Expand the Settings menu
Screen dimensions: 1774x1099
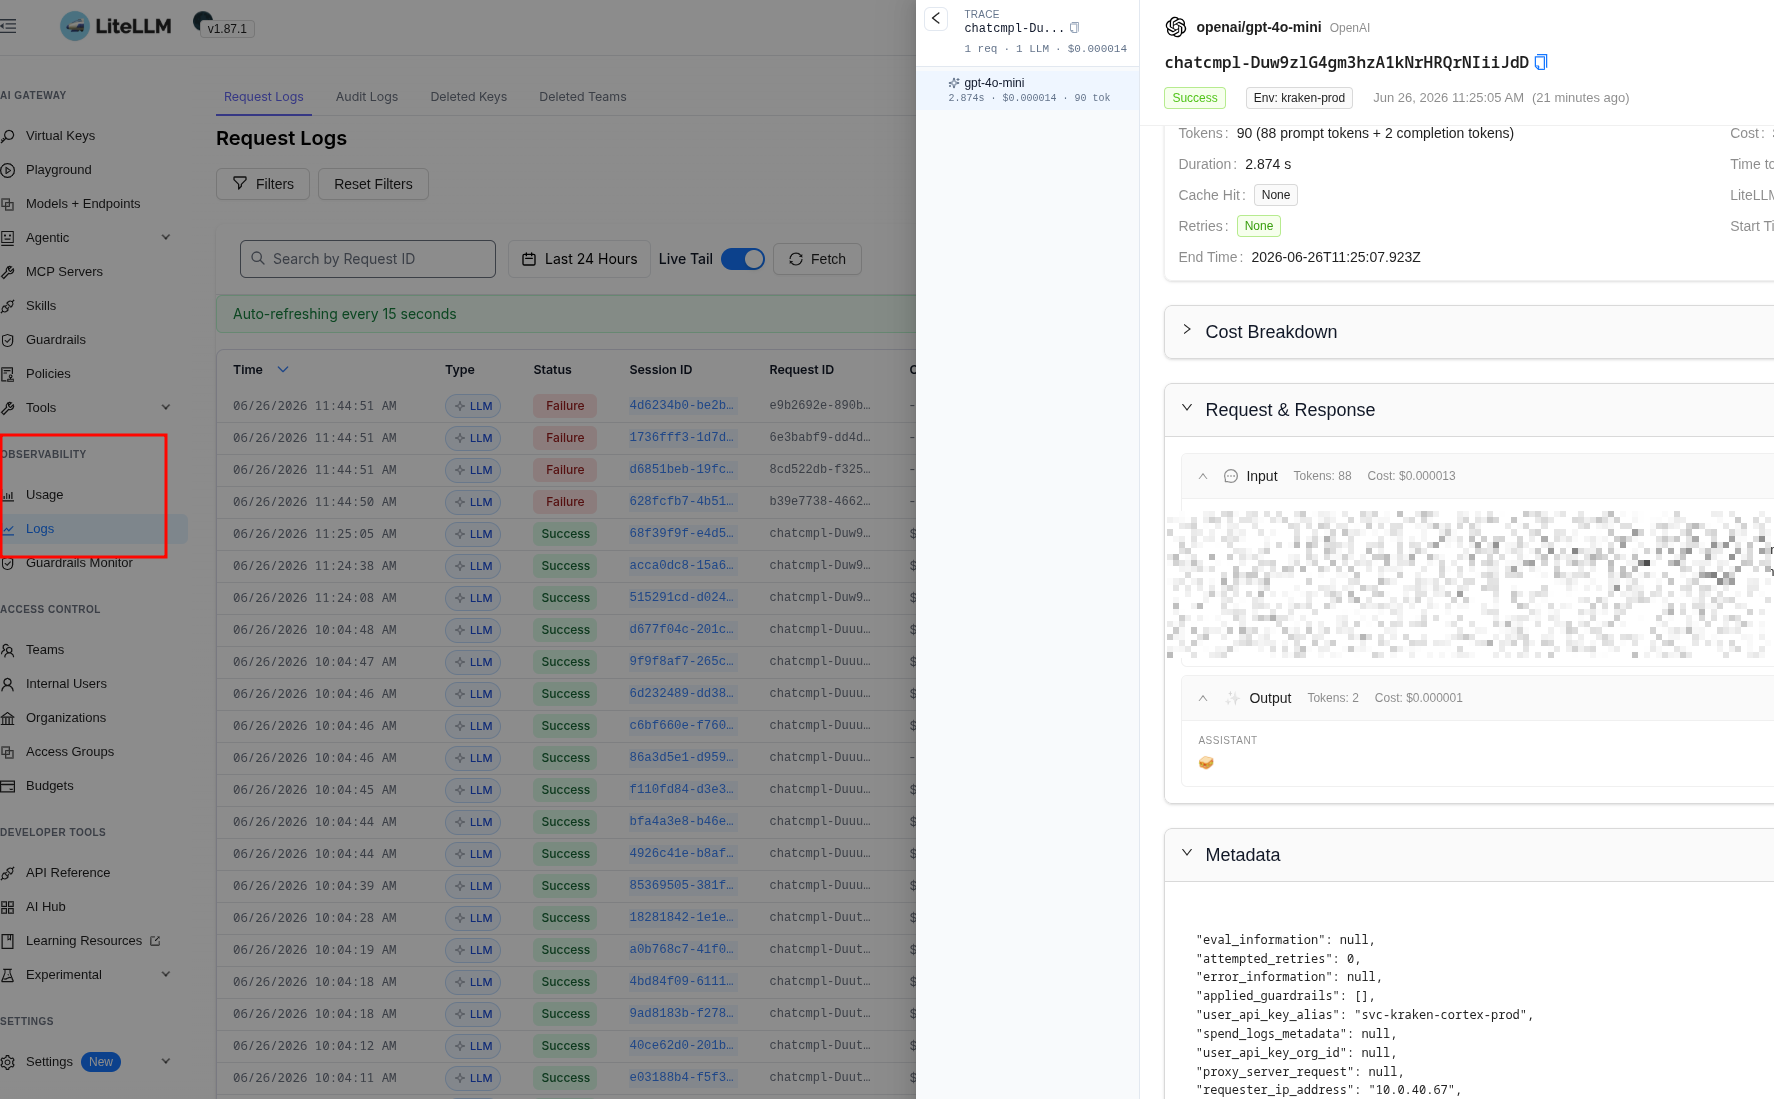(x=166, y=1062)
